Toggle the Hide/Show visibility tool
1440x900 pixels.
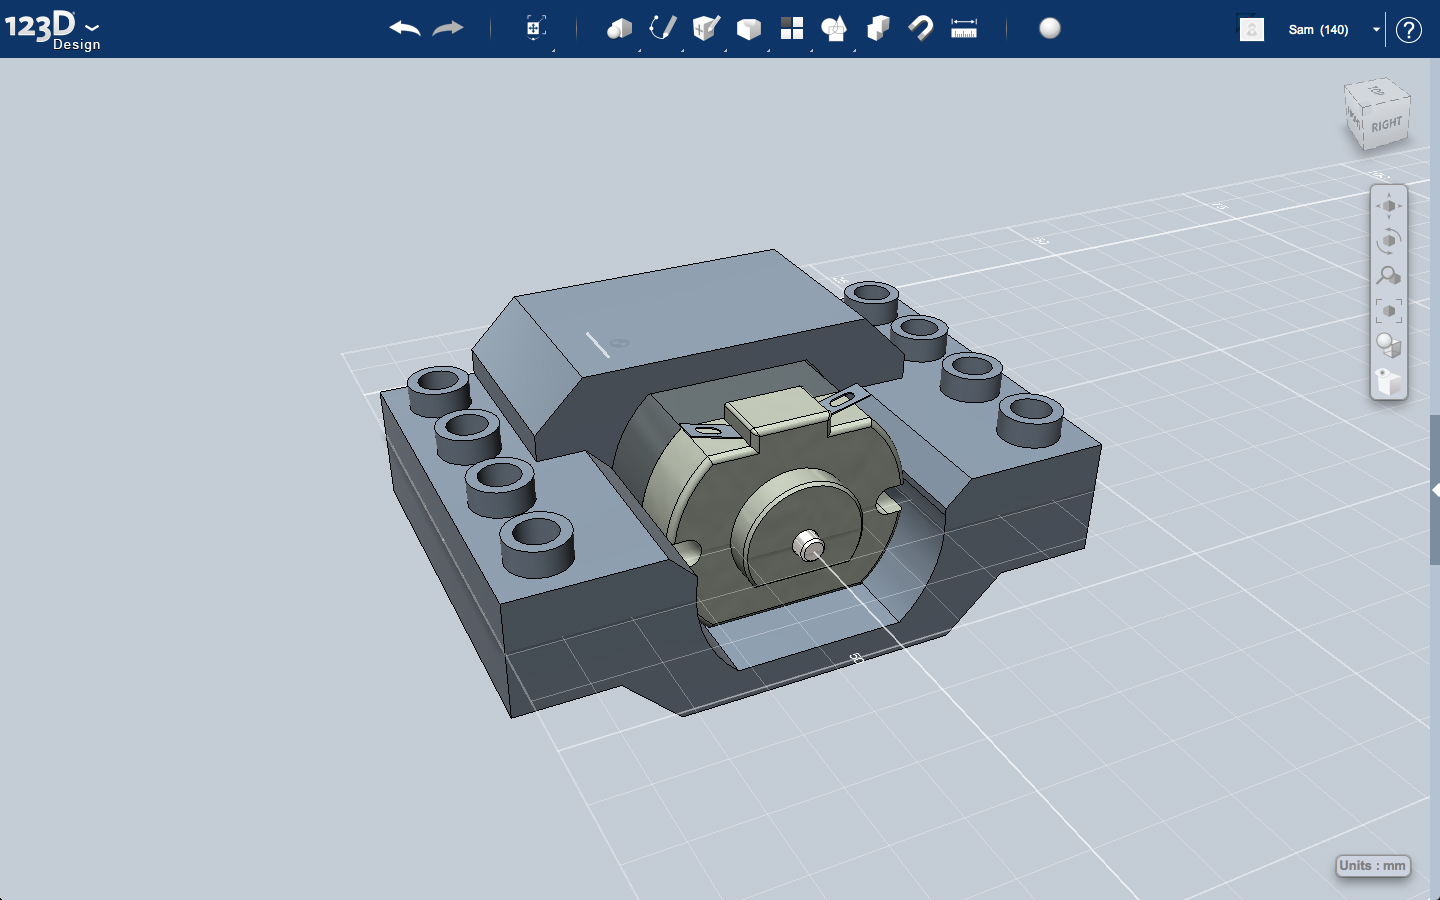pyautogui.click(x=1387, y=381)
